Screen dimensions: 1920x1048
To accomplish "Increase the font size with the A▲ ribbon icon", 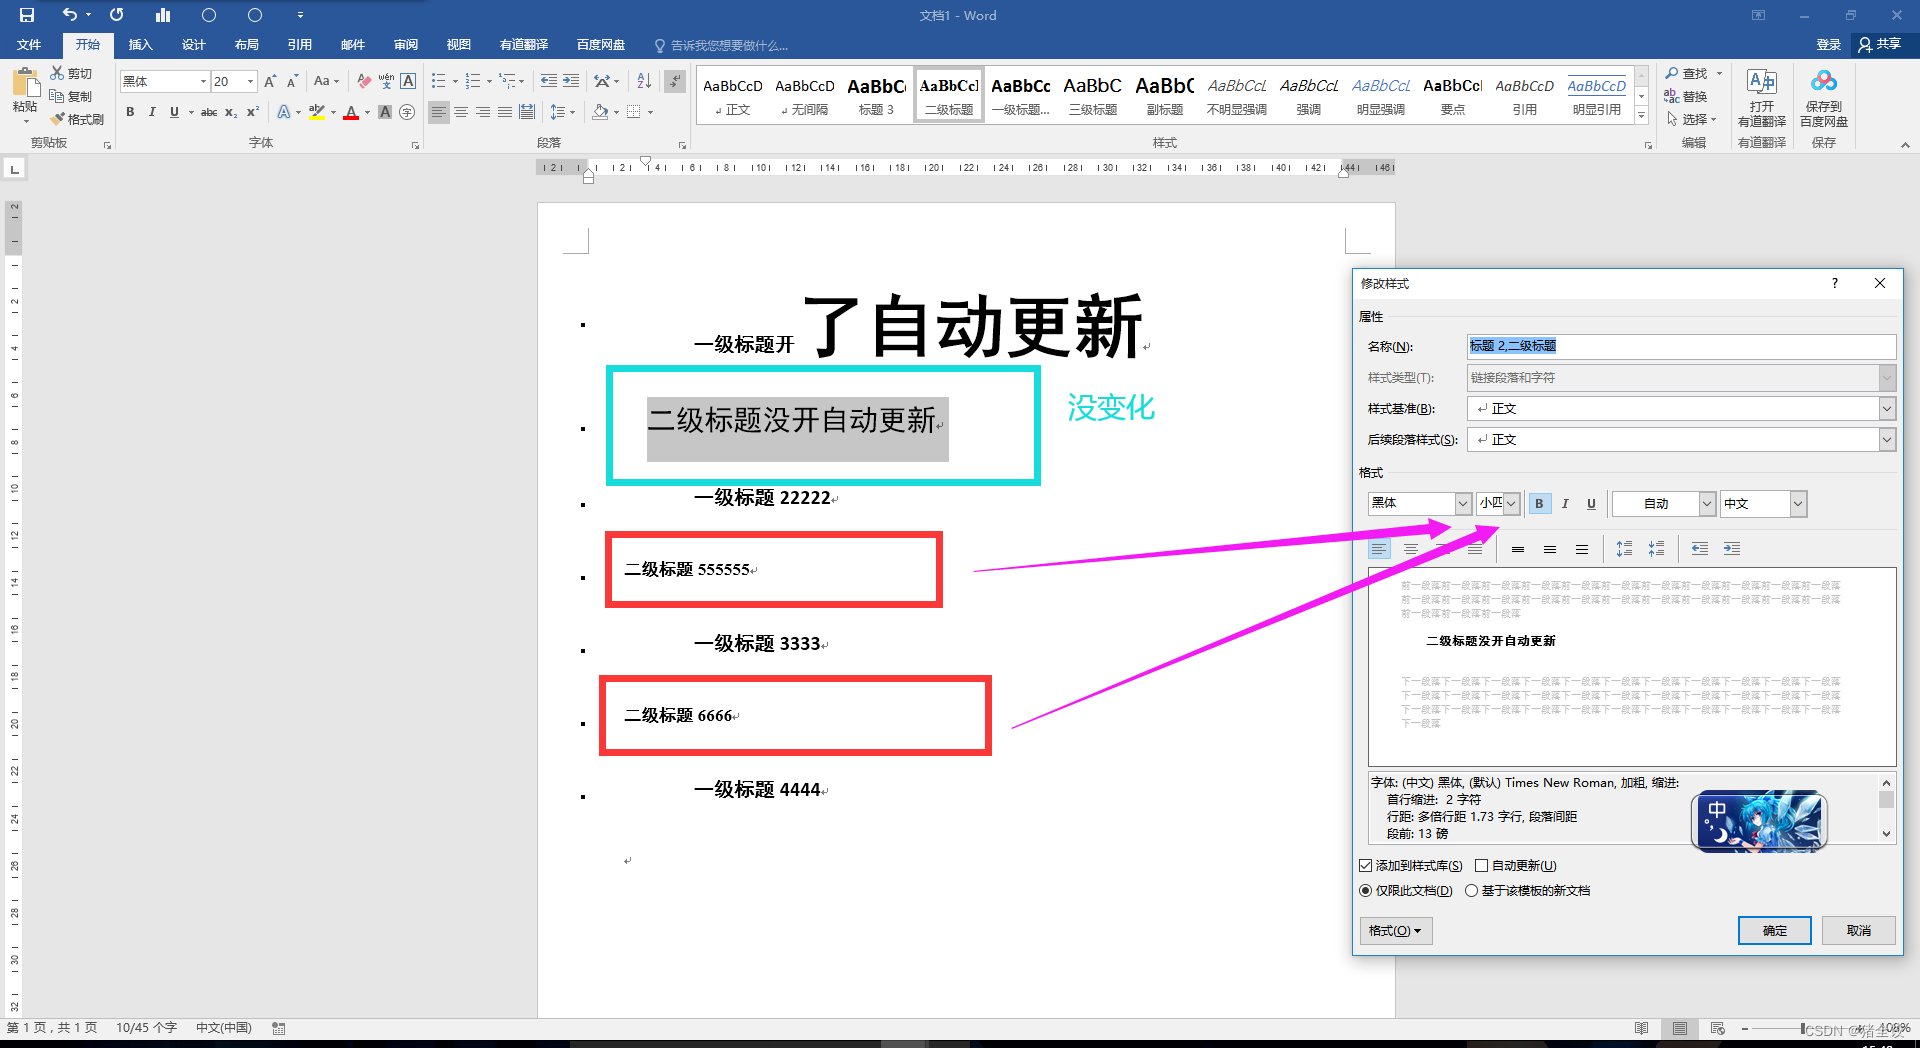I will tap(270, 81).
